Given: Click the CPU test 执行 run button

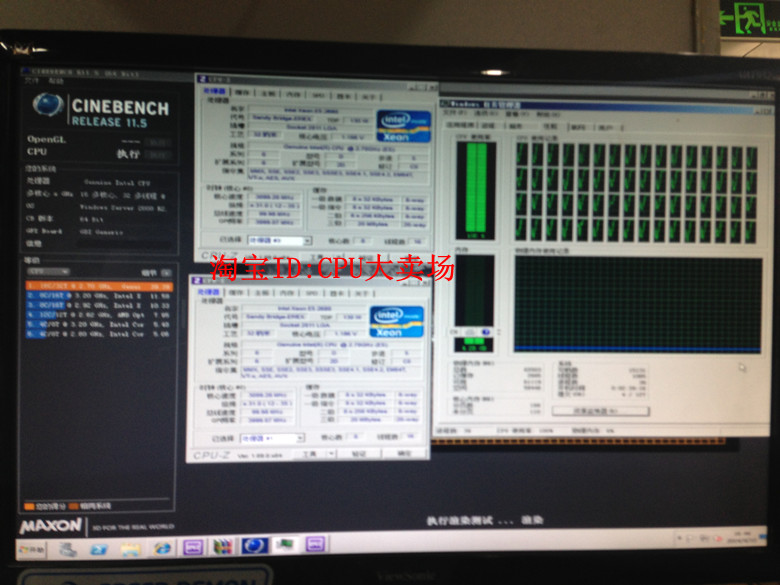Looking at the screenshot, I should 159,155.
